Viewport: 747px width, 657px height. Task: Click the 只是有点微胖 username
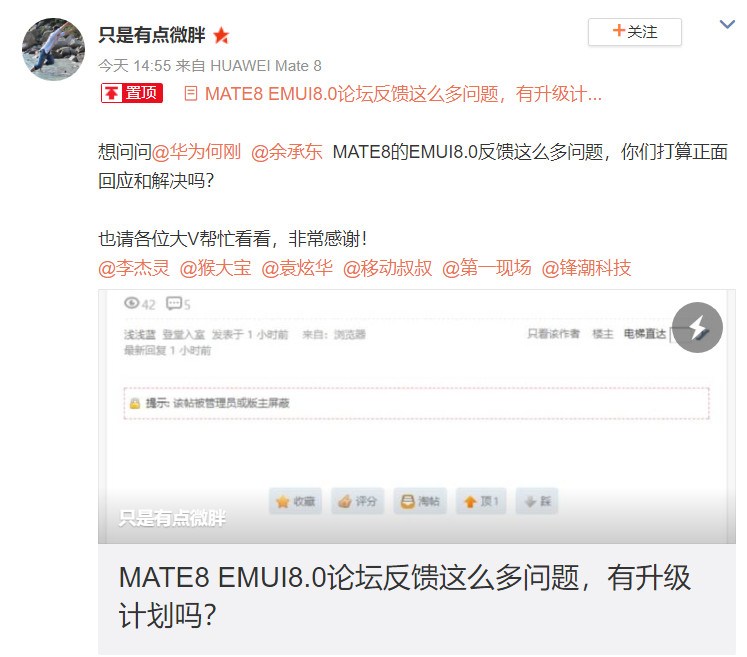[152, 35]
